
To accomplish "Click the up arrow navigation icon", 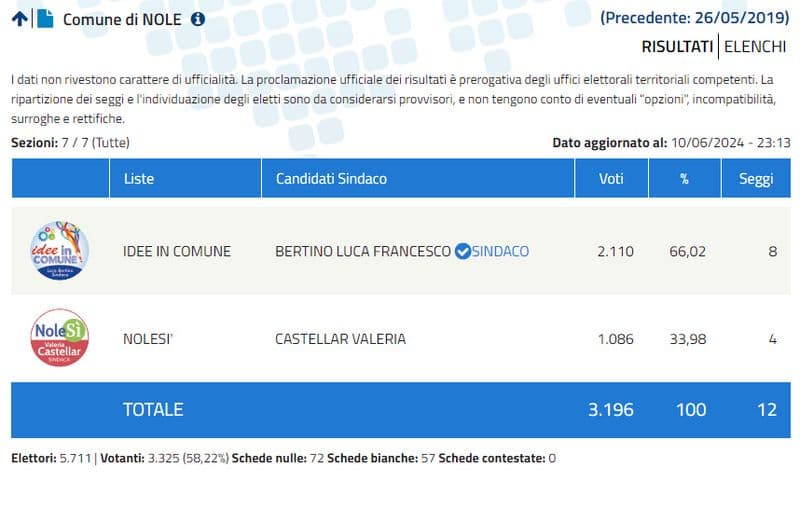I will pyautogui.click(x=19, y=19).
